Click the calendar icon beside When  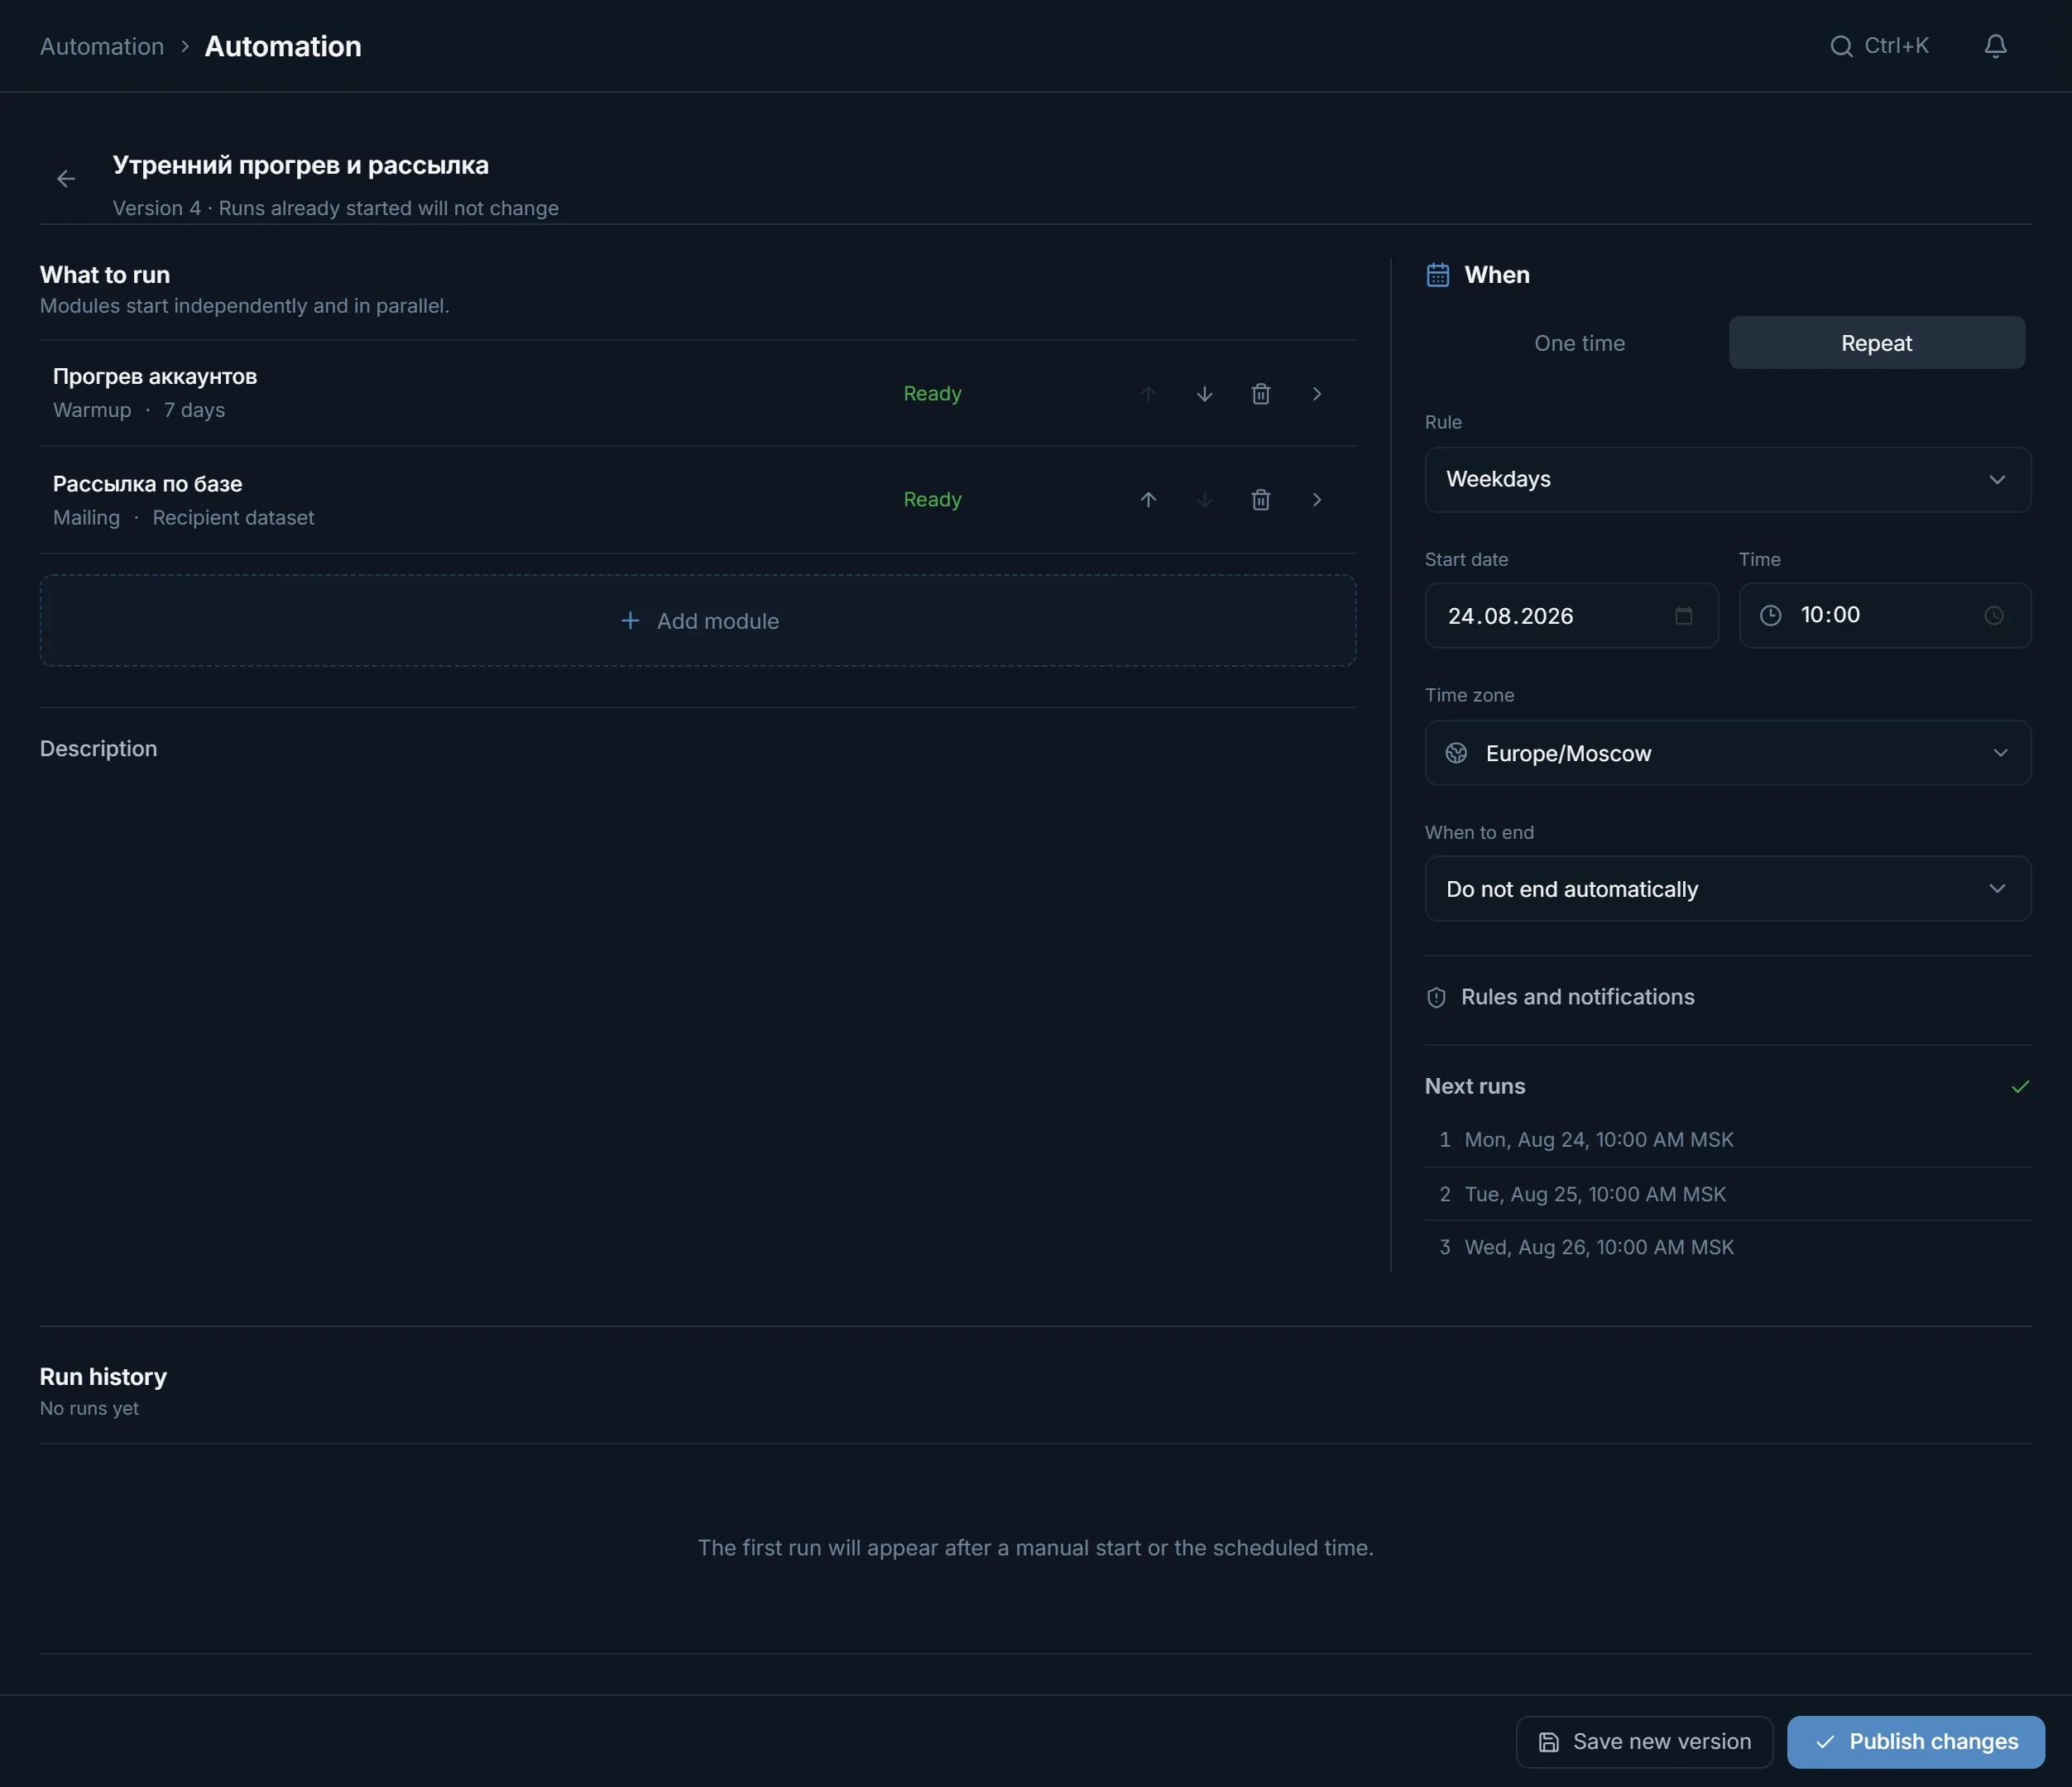[1438, 275]
